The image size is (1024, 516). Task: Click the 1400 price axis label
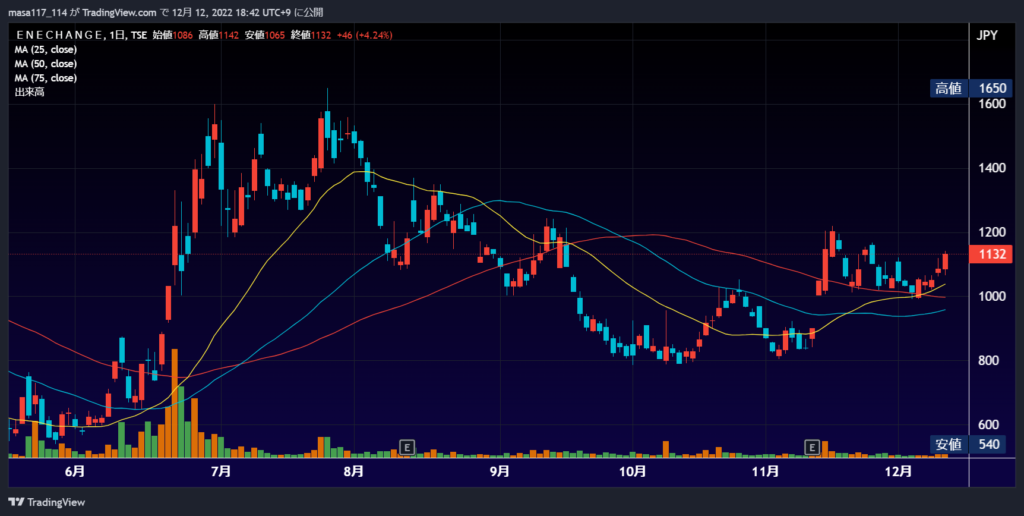(991, 169)
